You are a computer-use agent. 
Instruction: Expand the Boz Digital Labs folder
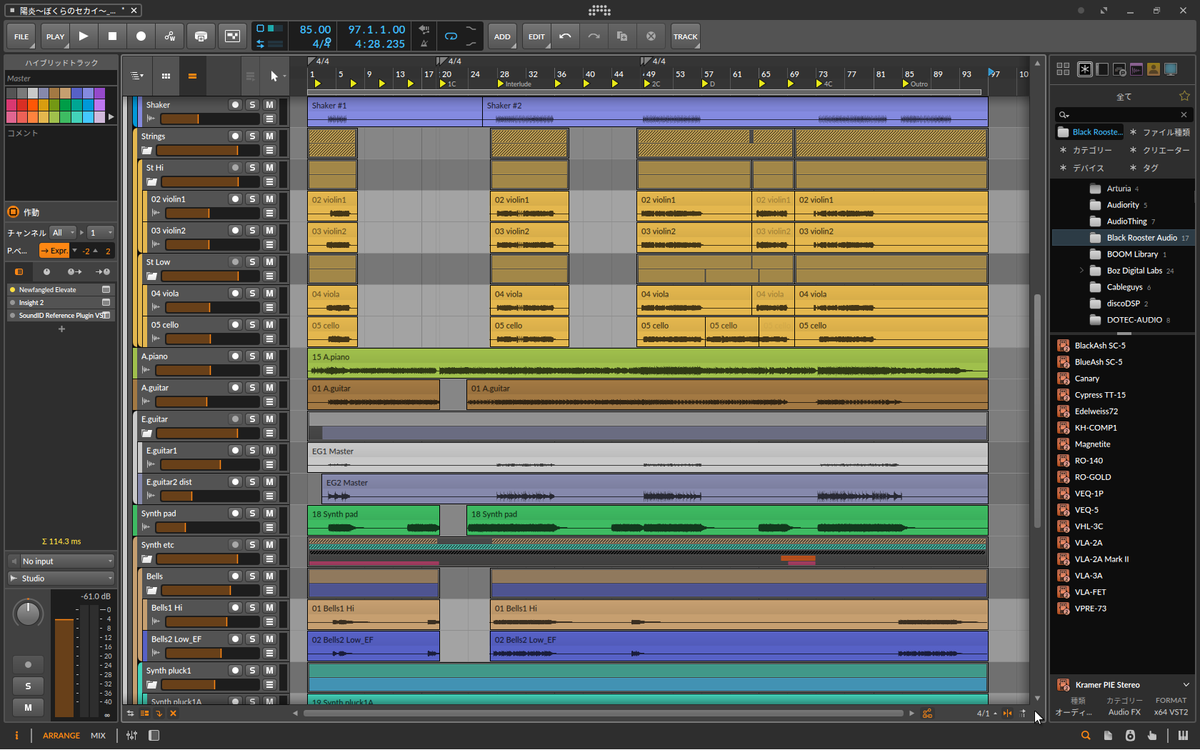pyautogui.click(x=1082, y=271)
